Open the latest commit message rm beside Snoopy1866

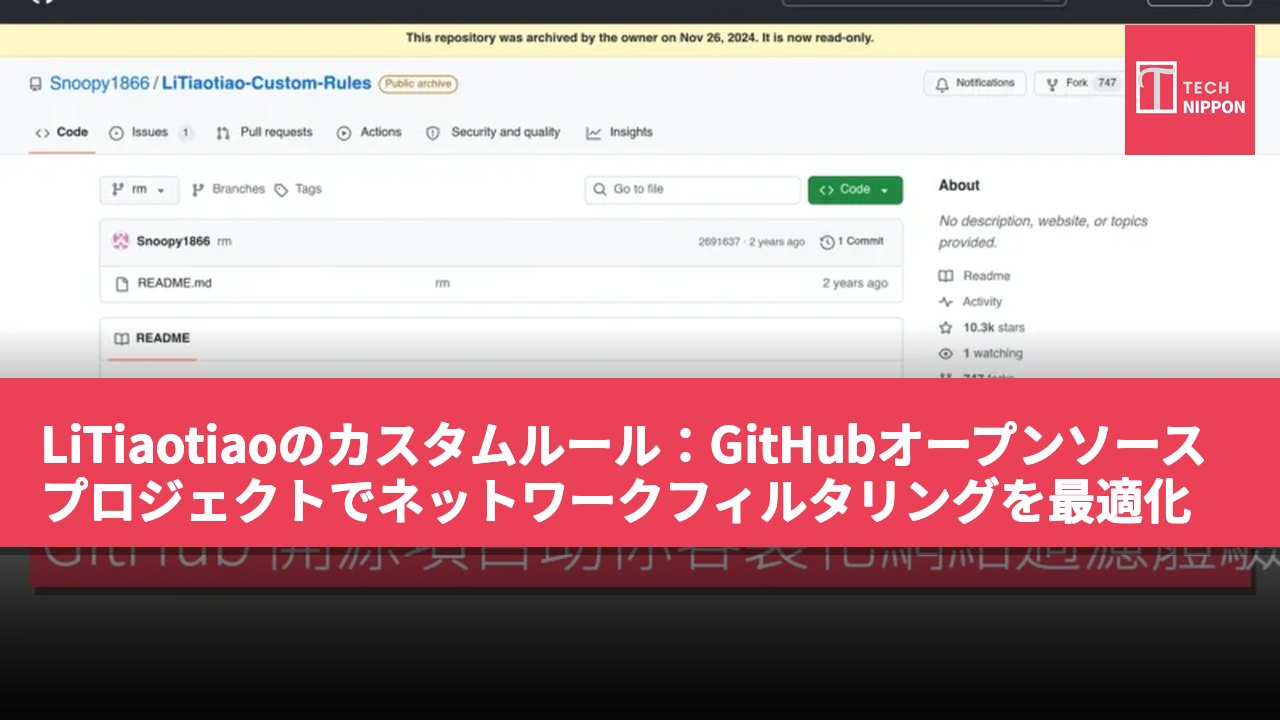pyautogui.click(x=225, y=242)
